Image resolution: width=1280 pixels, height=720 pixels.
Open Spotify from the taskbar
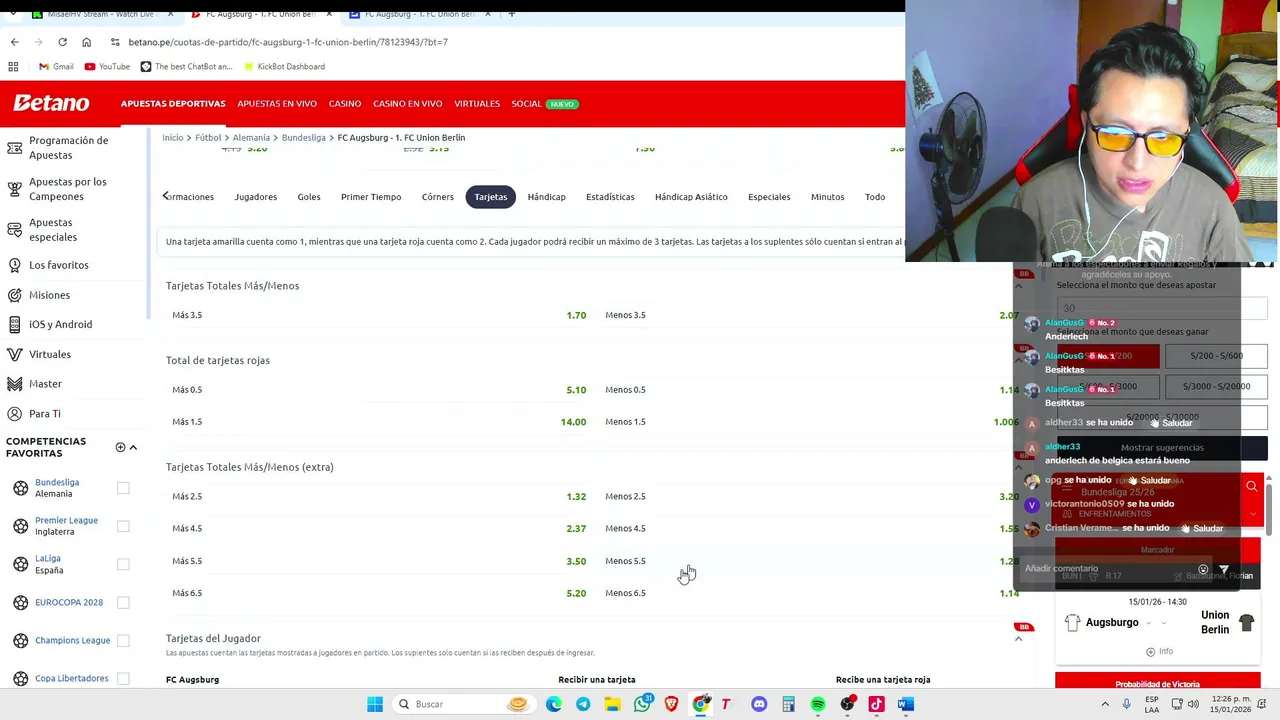pyautogui.click(x=818, y=704)
